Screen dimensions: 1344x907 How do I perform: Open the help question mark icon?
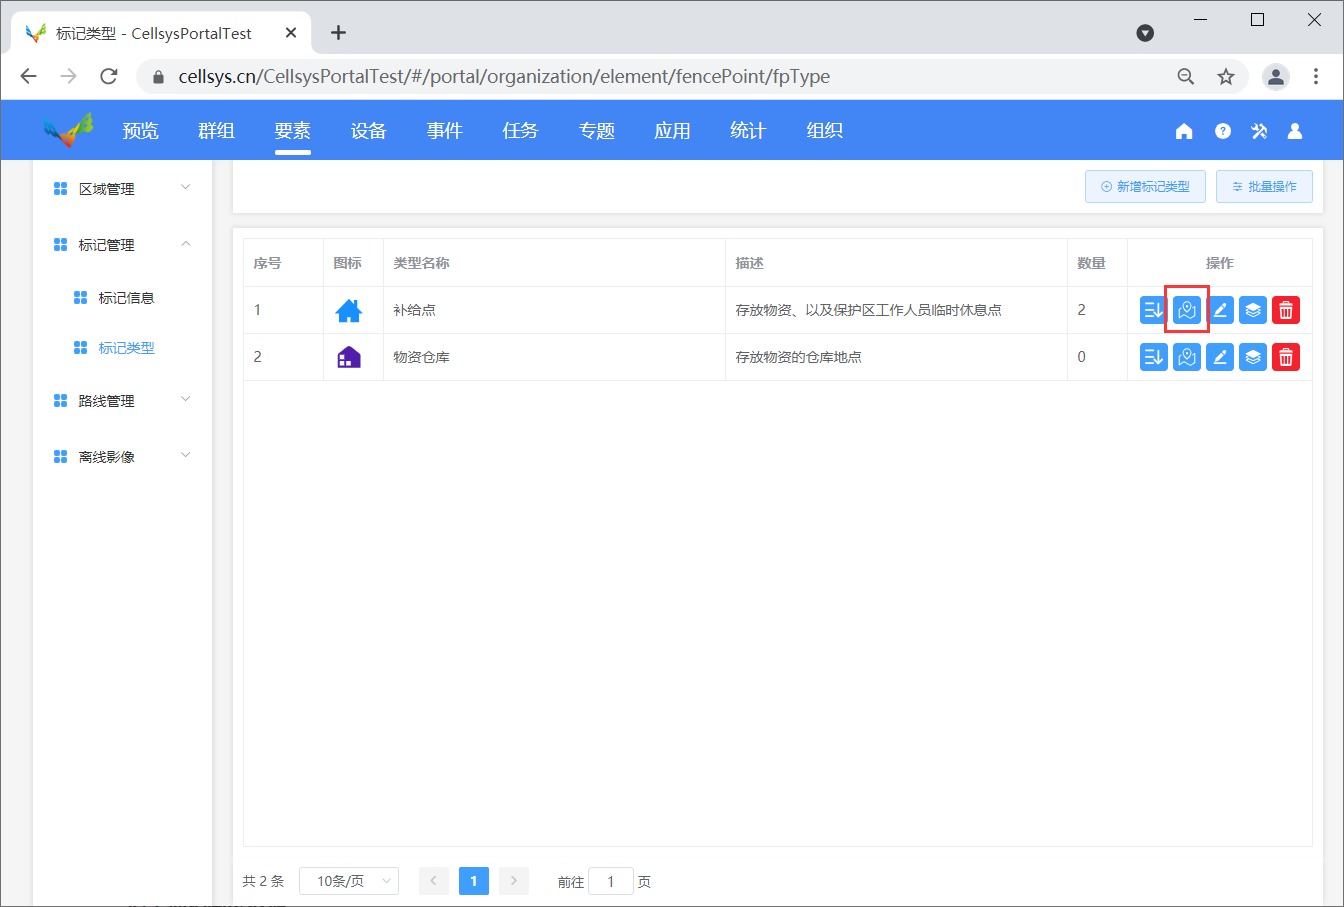coord(1222,131)
